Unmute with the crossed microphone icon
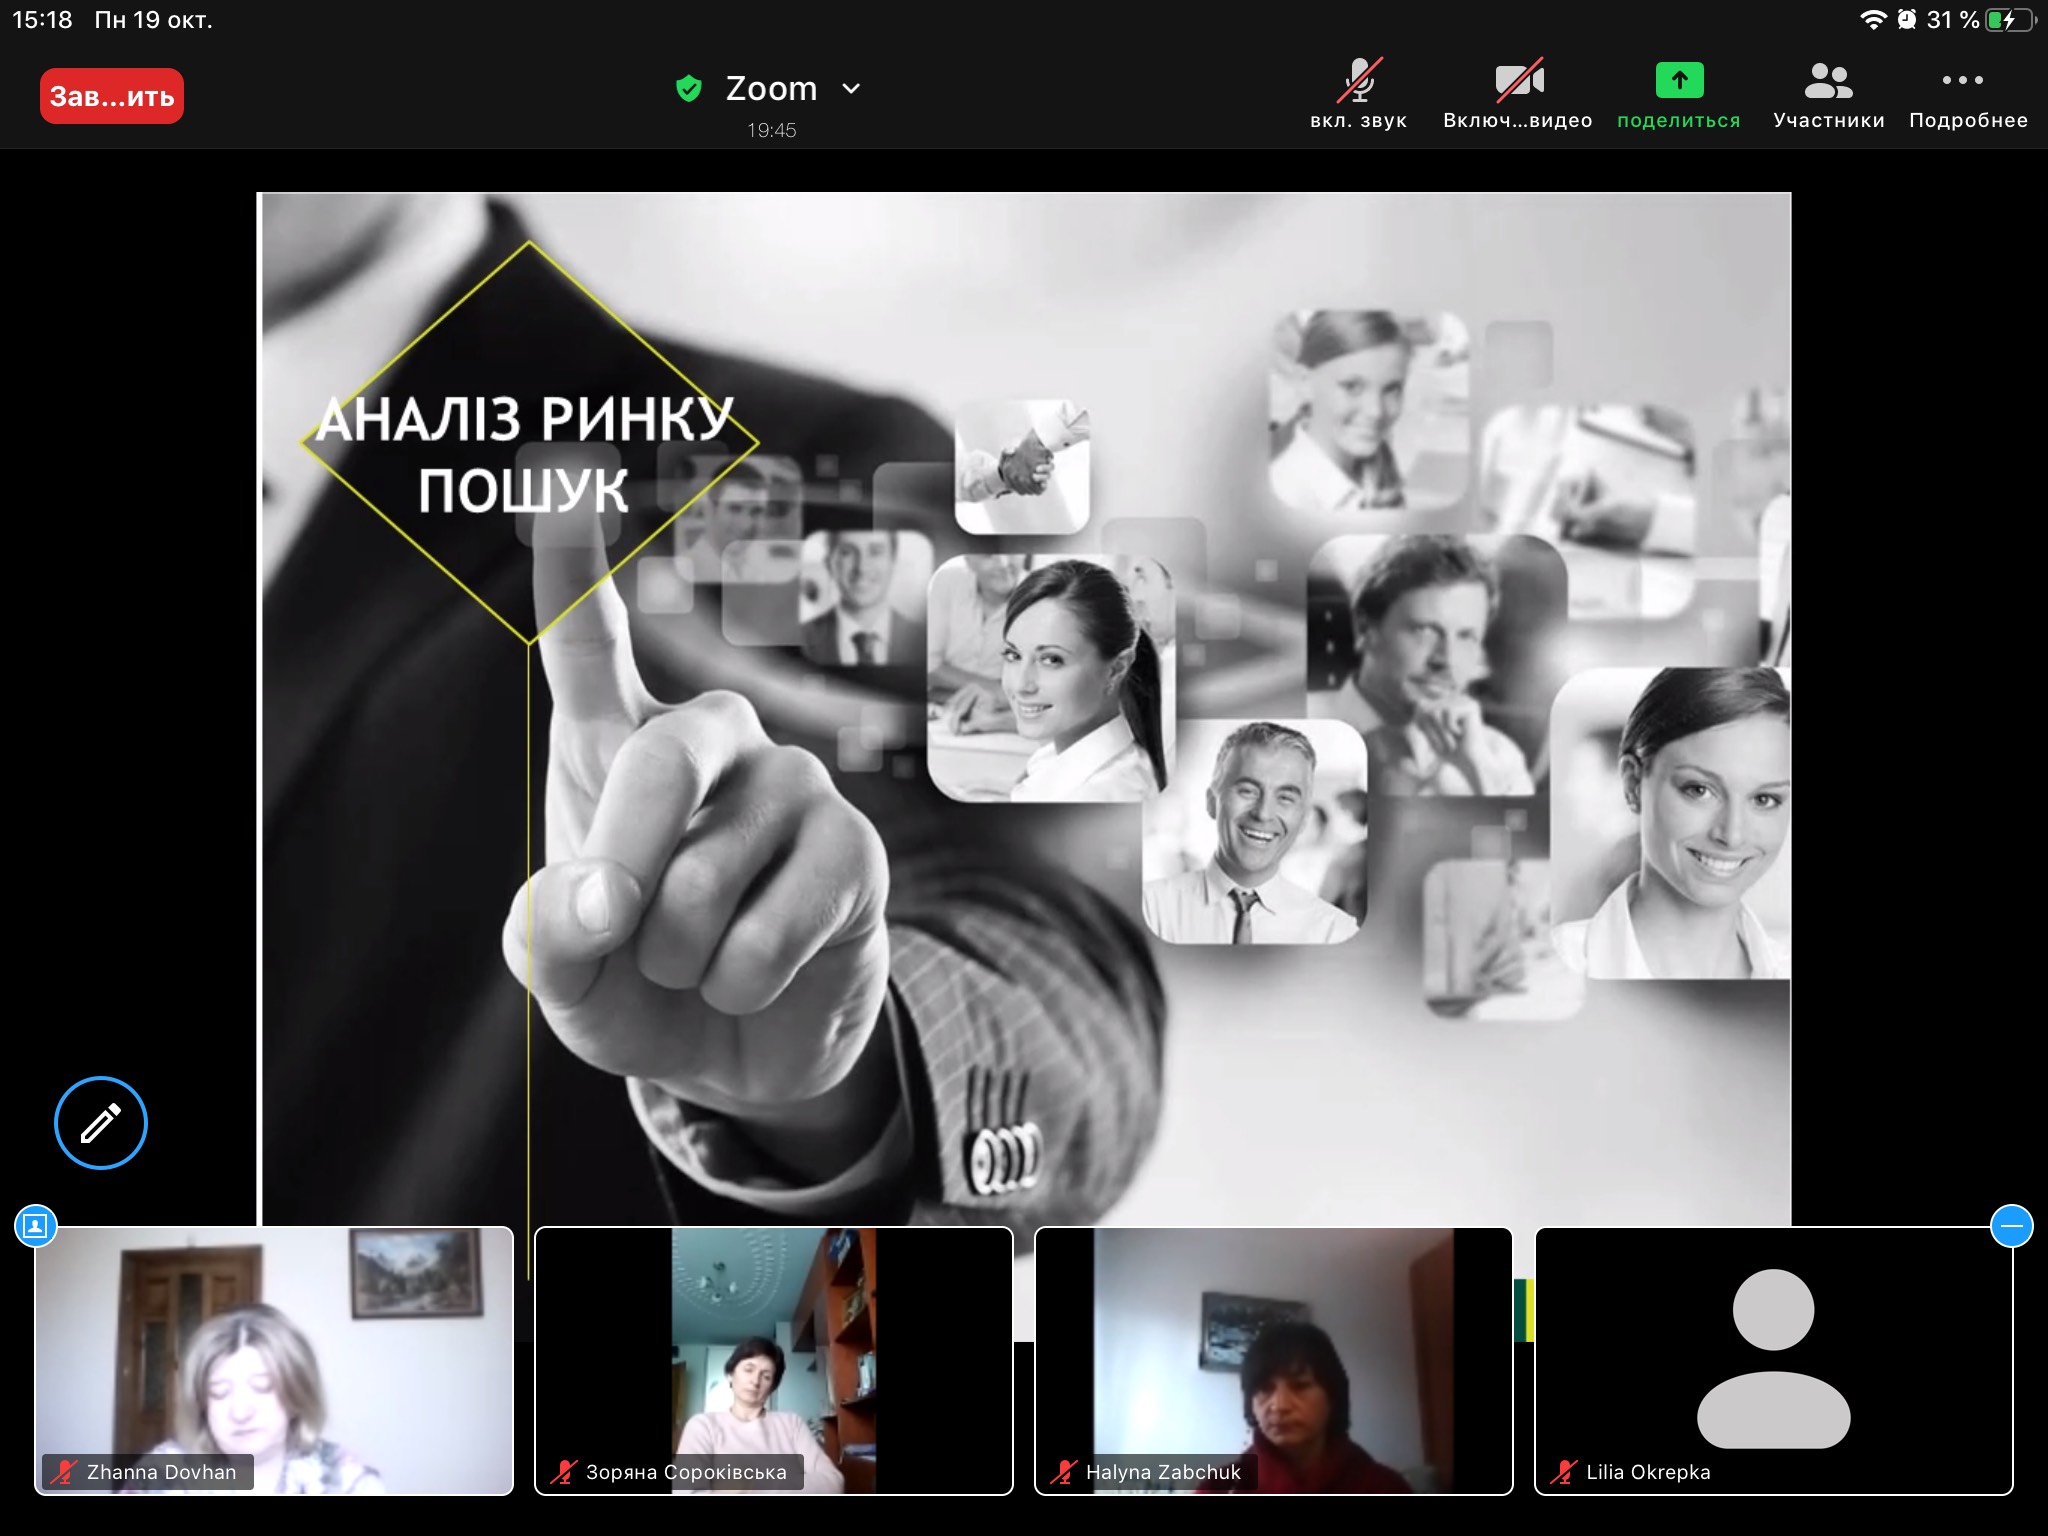The height and width of the screenshot is (1536, 2048). click(x=1359, y=80)
